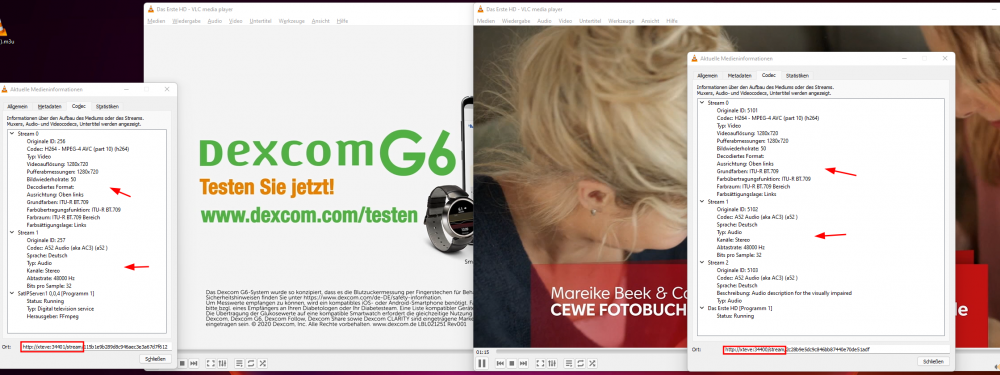Open Medien menu in left VLC window
Viewport: 1000px width, 375px height.
[x=156, y=21]
